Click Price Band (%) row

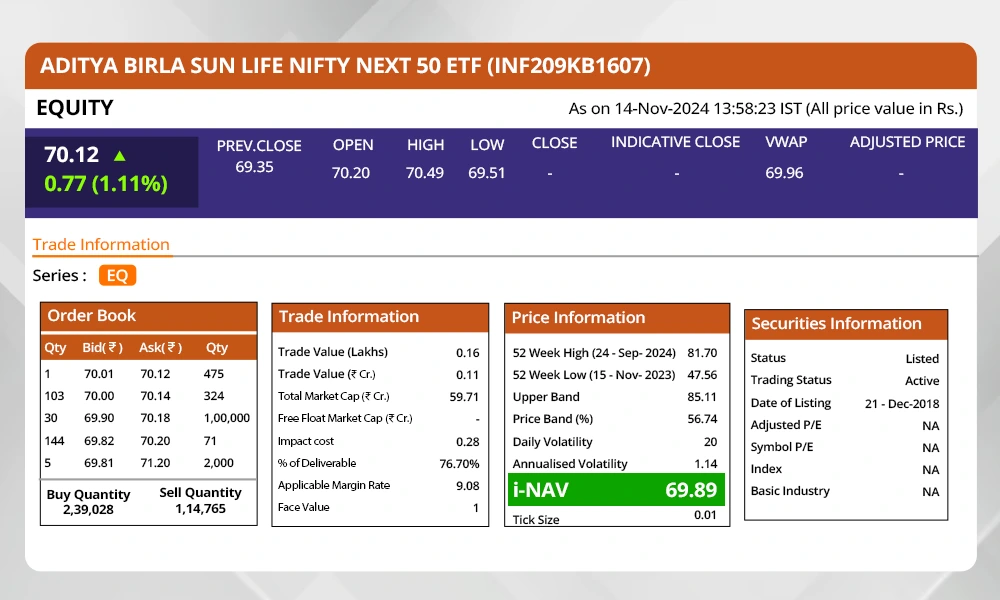coord(615,419)
